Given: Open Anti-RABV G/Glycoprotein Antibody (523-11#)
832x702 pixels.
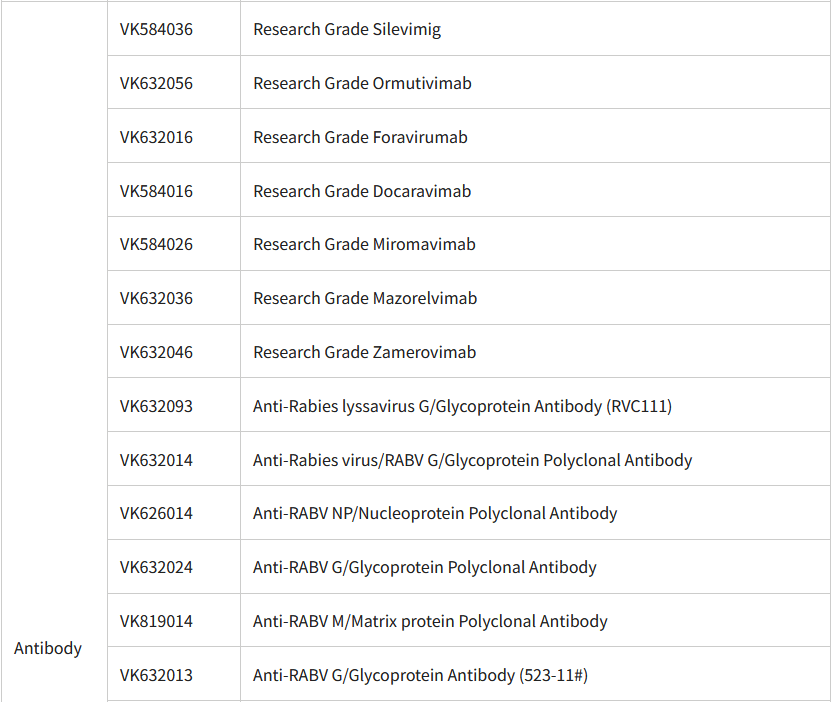Looking at the screenshot, I should pos(420,675).
